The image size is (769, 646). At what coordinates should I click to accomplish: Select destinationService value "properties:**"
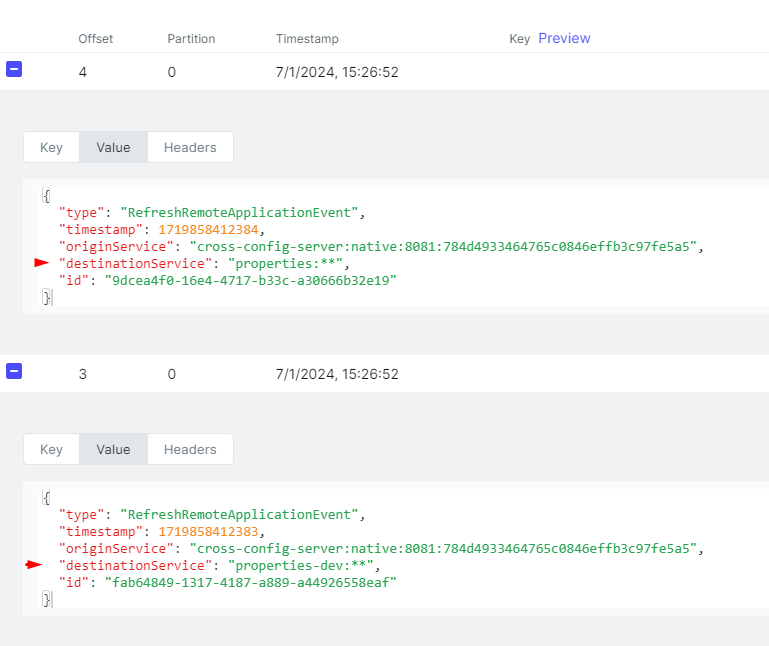[285, 264]
